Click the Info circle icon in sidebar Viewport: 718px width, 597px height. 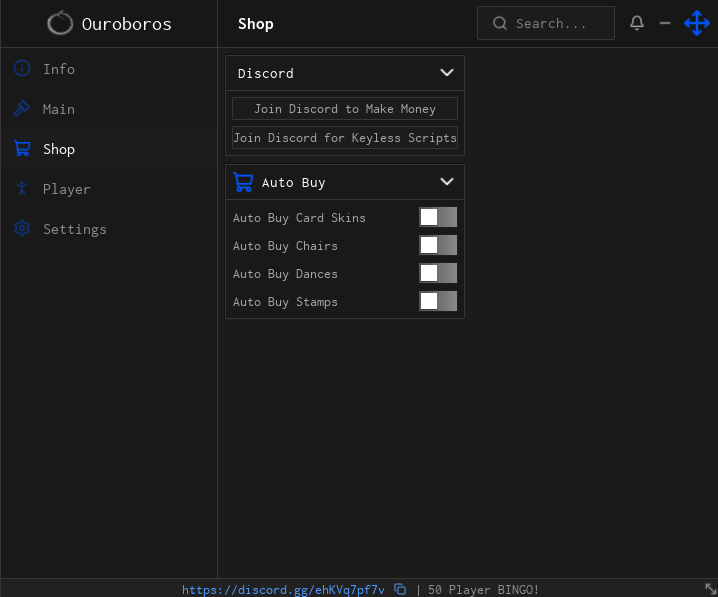[x=22, y=69]
